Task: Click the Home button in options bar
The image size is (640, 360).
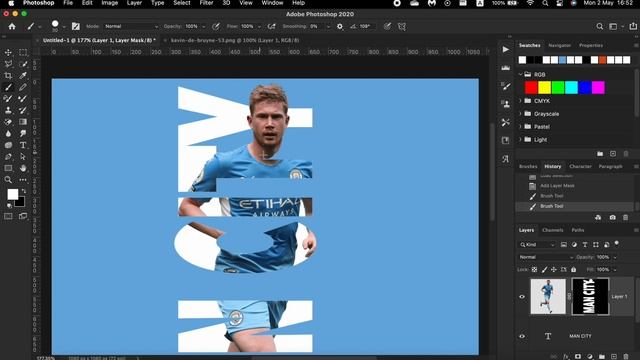Action: tap(12, 27)
